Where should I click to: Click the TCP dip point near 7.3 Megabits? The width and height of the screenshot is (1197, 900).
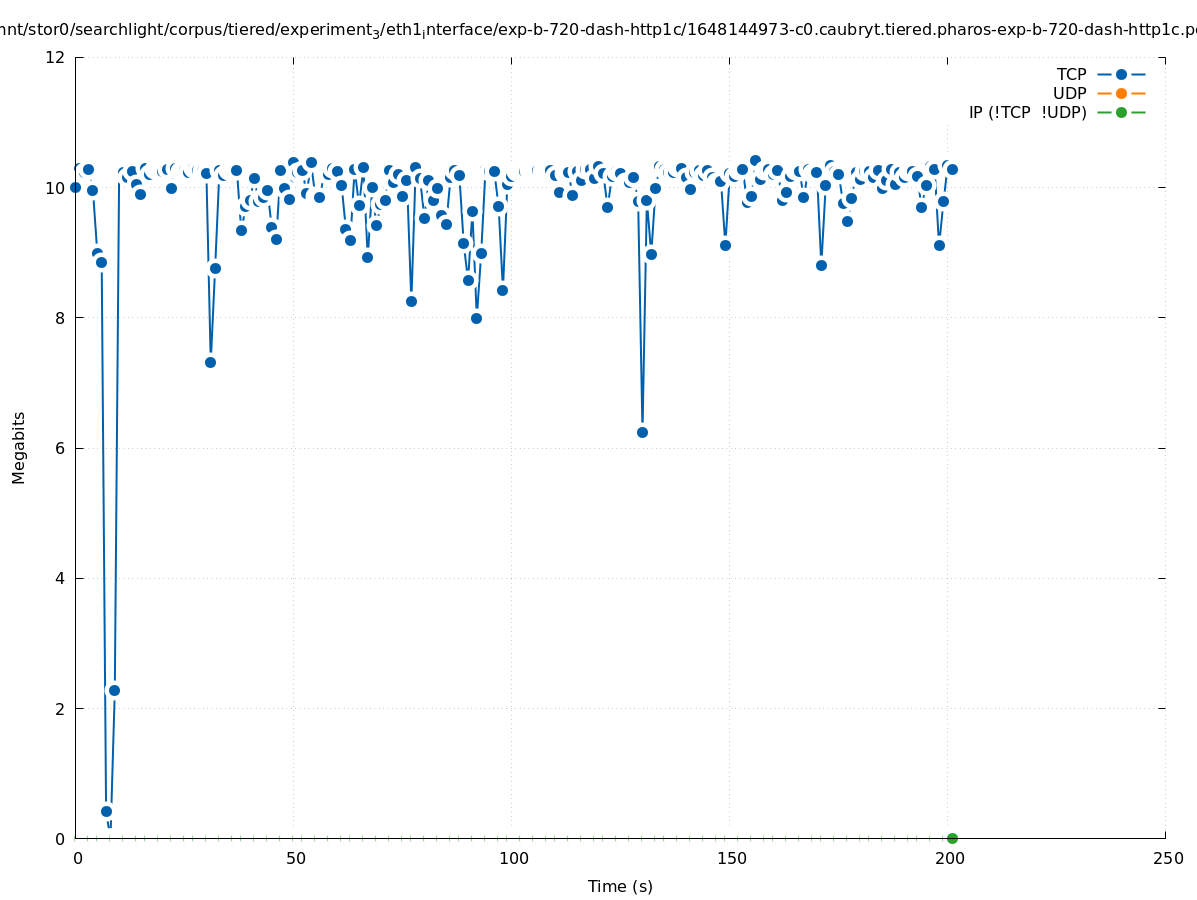pyautogui.click(x=210, y=362)
